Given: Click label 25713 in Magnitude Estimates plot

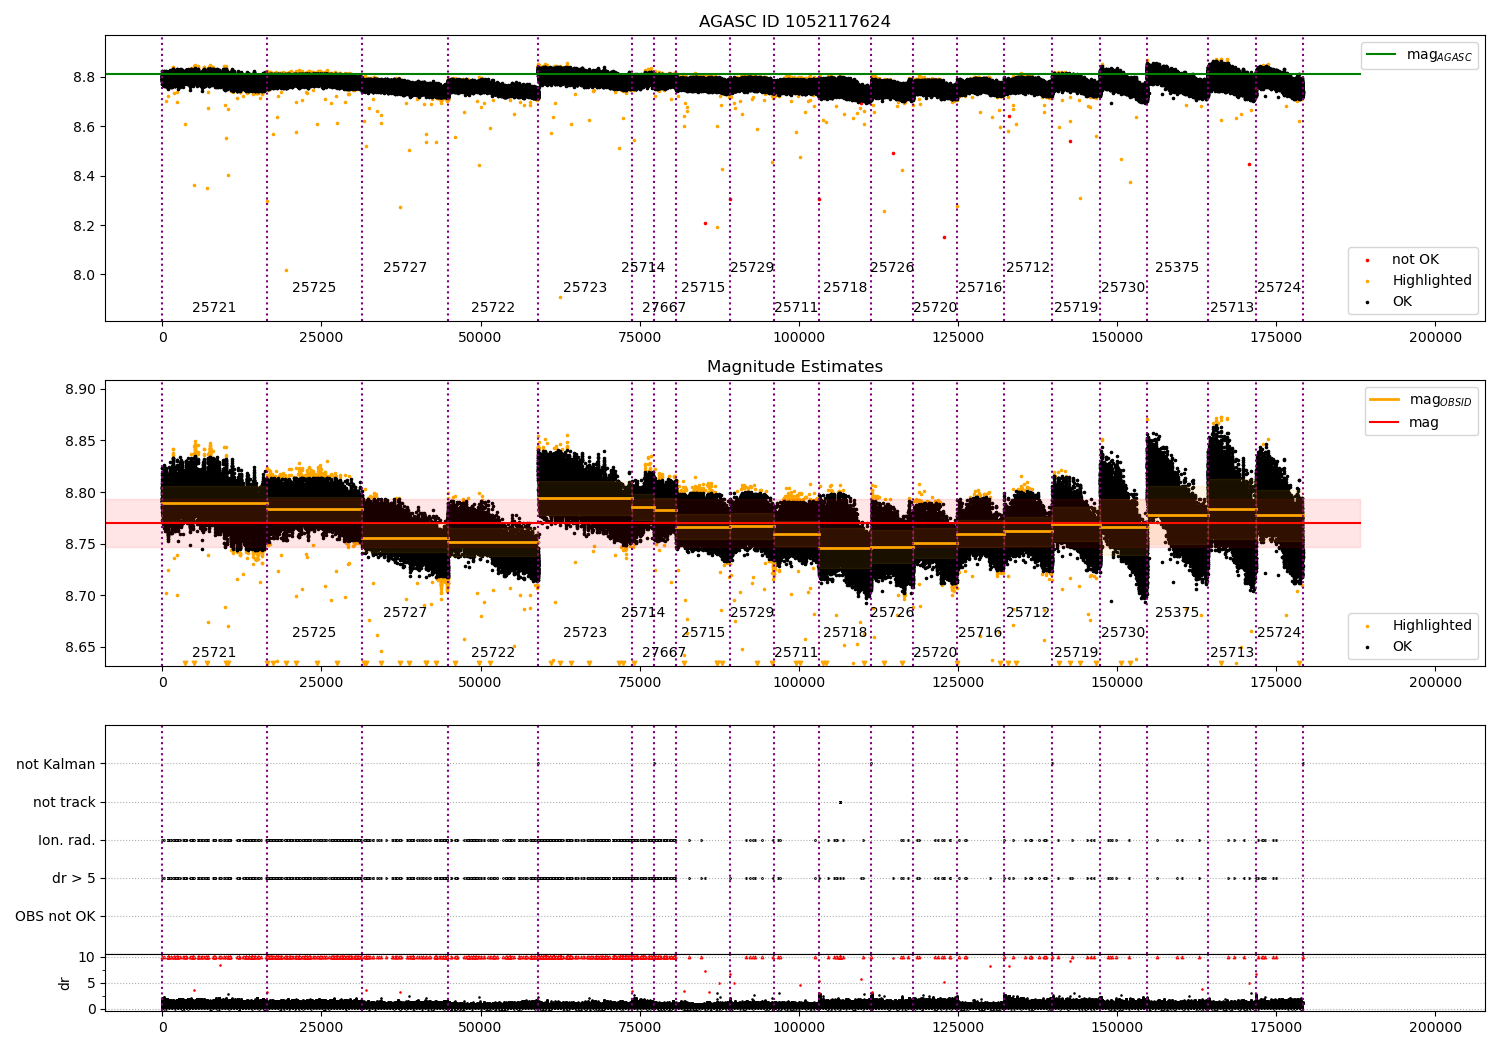Looking at the screenshot, I should coord(1232,653).
